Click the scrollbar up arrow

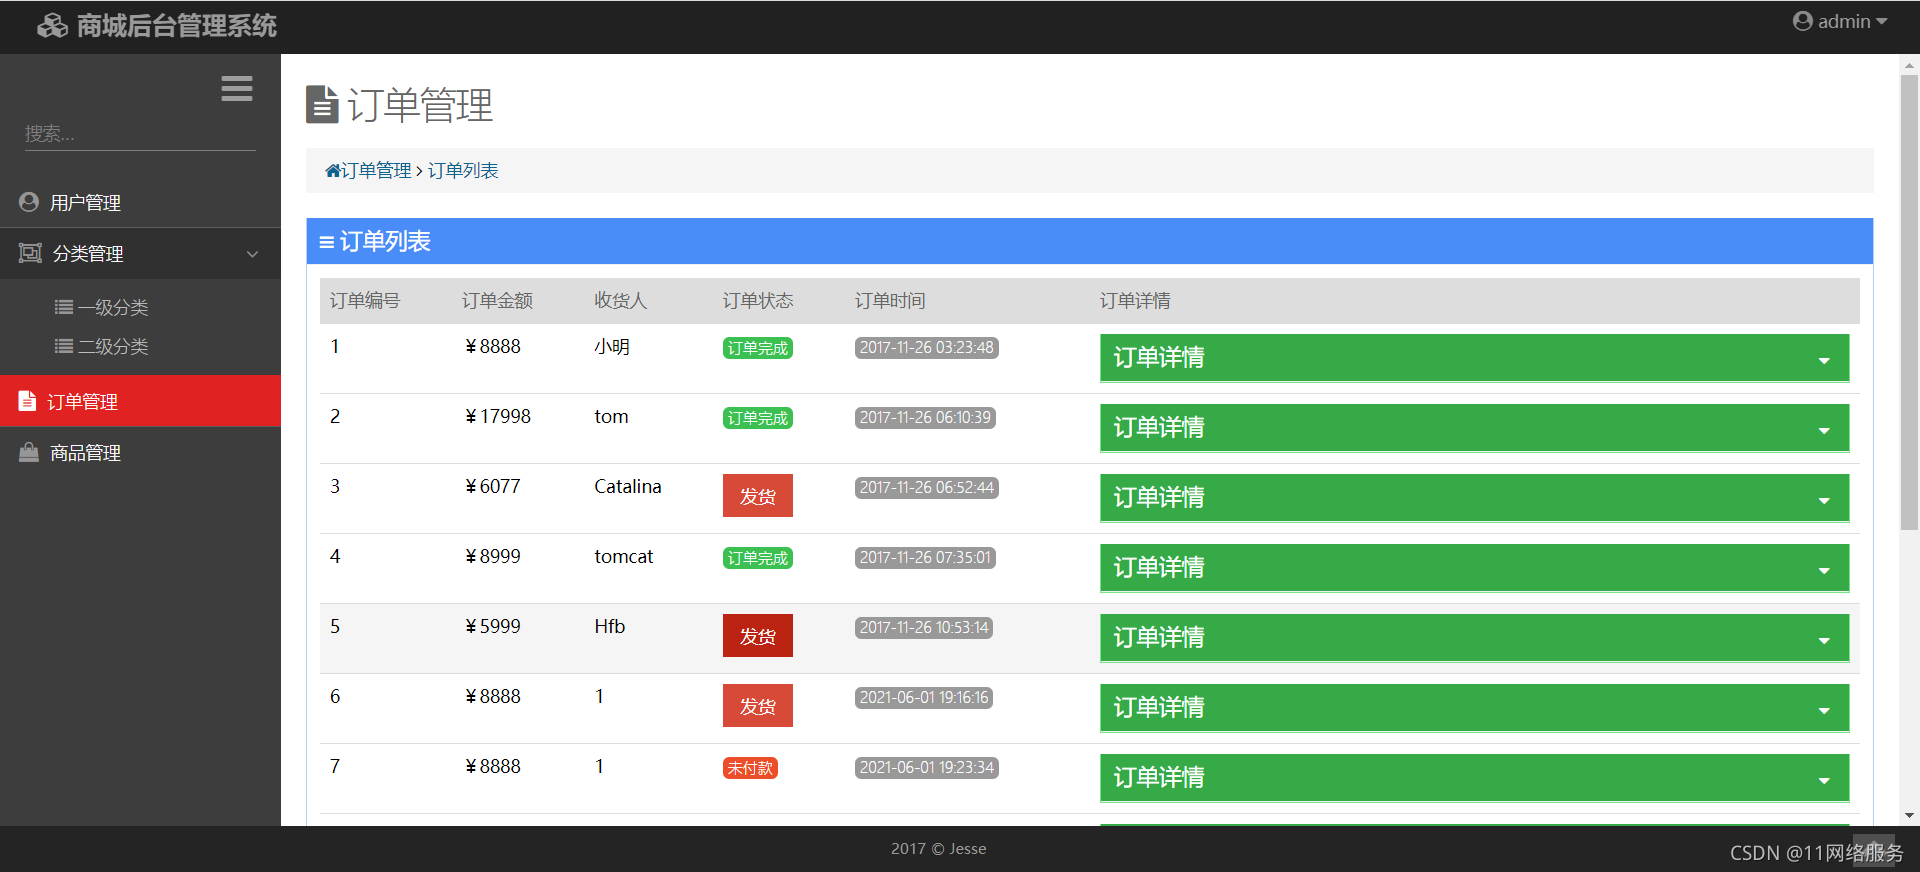[x=1909, y=65]
